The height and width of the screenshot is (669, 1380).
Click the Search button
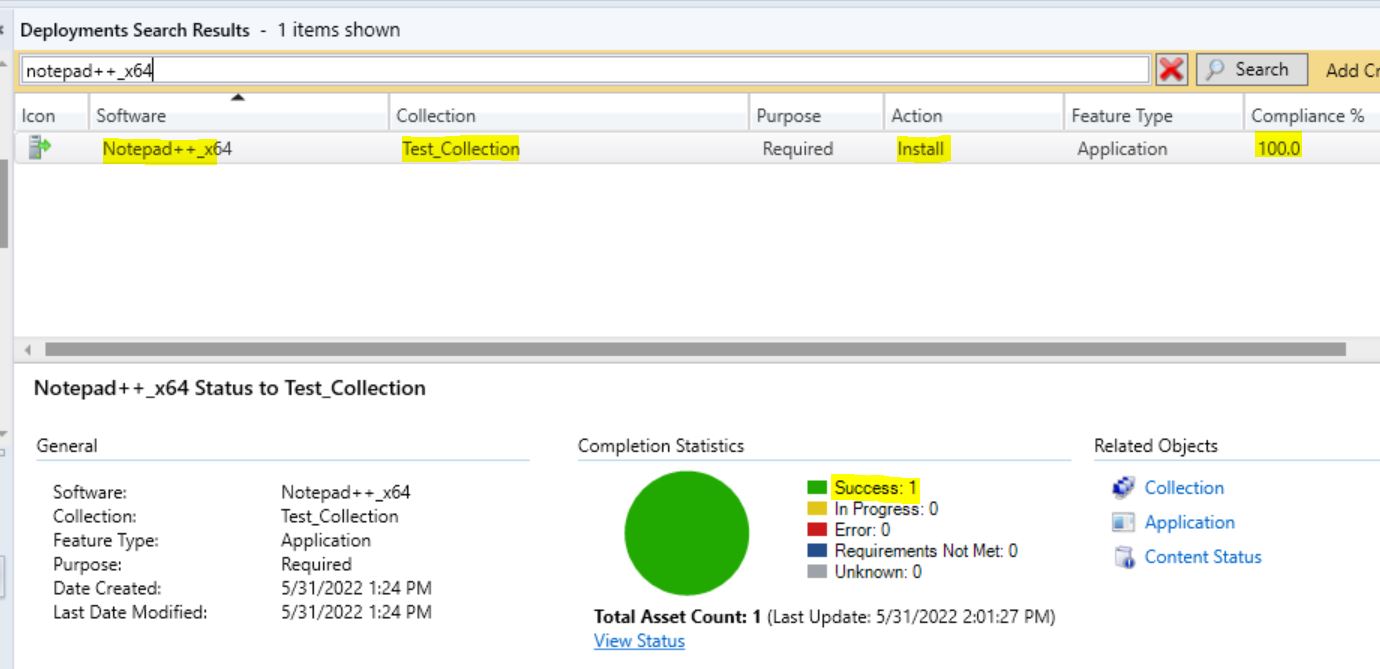point(1251,69)
